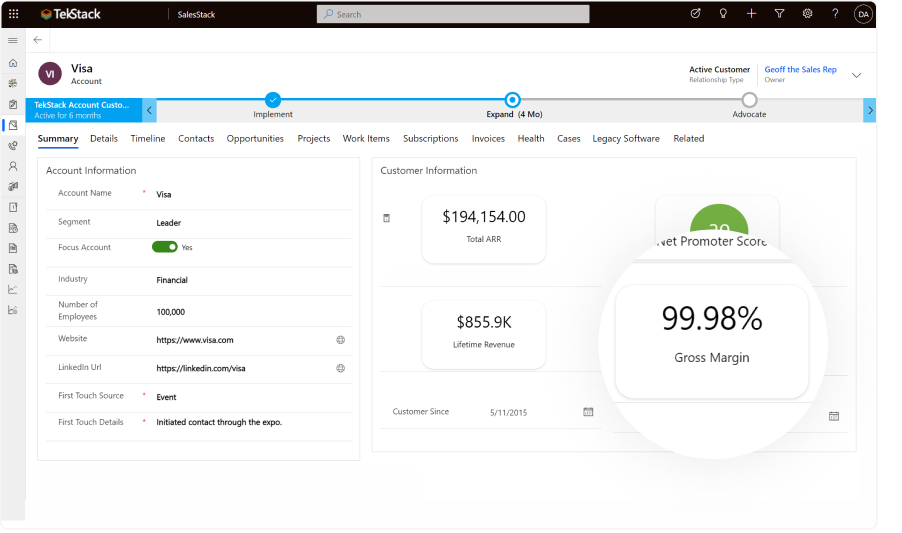Click the SalesStack app name
Viewport: 902px width, 533px height.
[196, 14]
